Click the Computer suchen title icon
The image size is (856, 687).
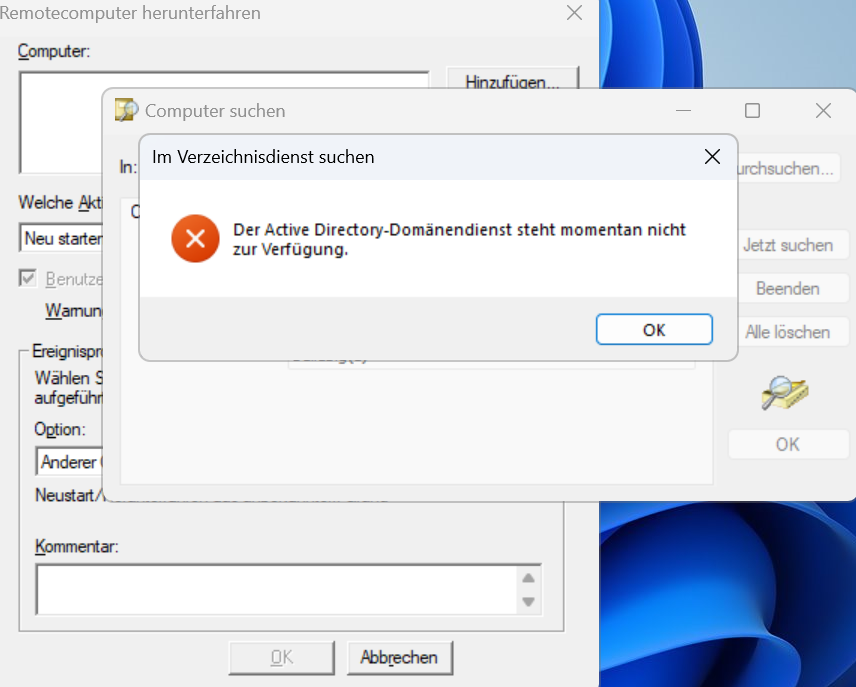tap(126, 110)
